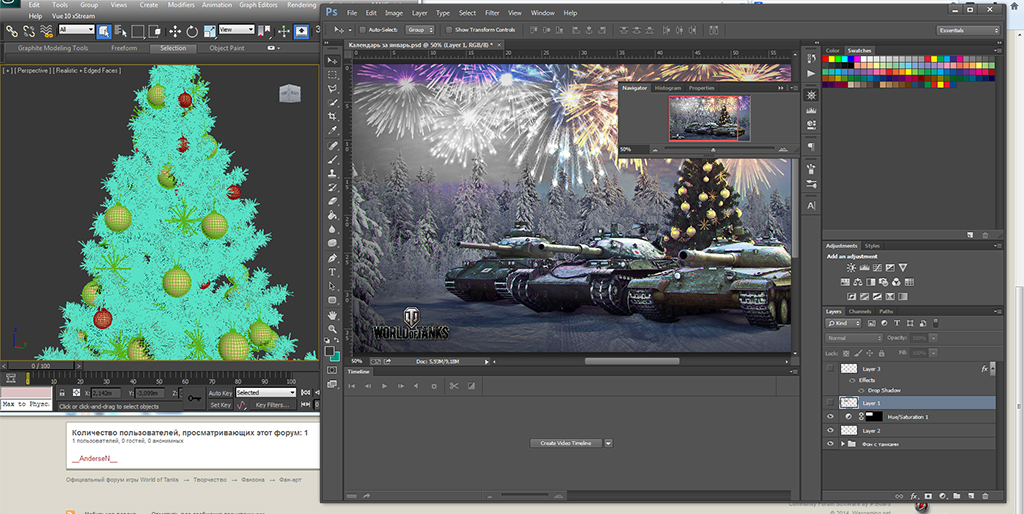Open the Modifiers menu in 3ds Max
Screen dimensions: 1024x514
(x=180, y=5)
